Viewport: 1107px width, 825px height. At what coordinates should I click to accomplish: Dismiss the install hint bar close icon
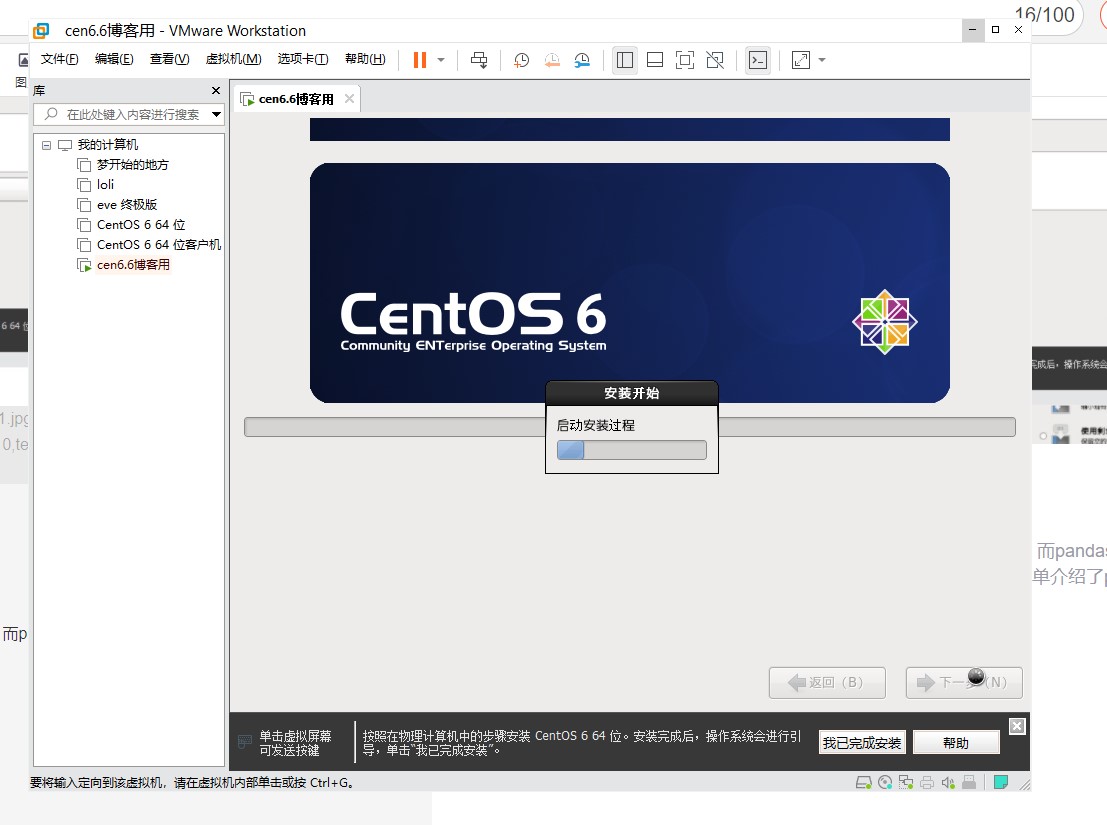pyautogui.click(x=1017, y=726)
